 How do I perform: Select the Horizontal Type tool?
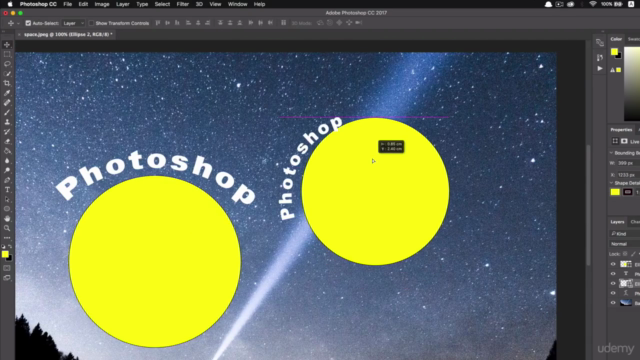[x=7, y=190]
